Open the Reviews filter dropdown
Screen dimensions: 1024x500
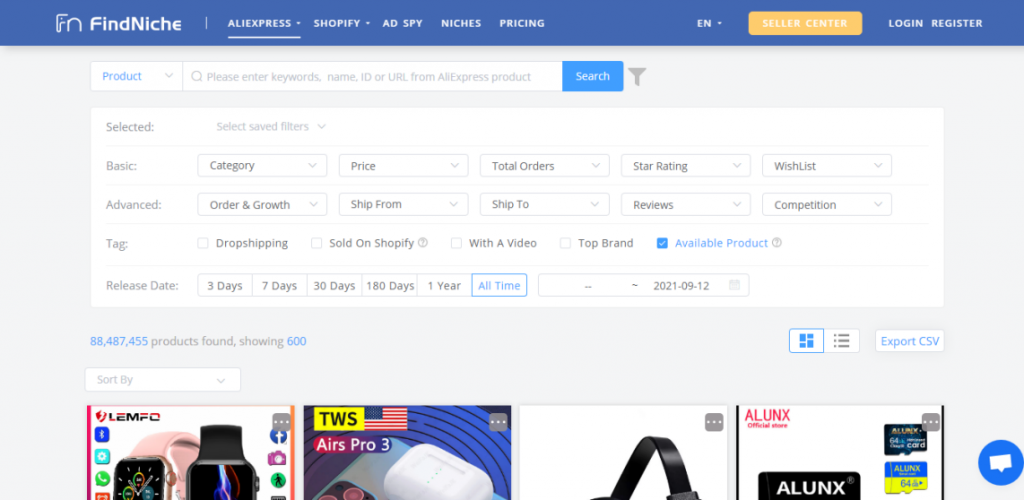pos(686,204)
